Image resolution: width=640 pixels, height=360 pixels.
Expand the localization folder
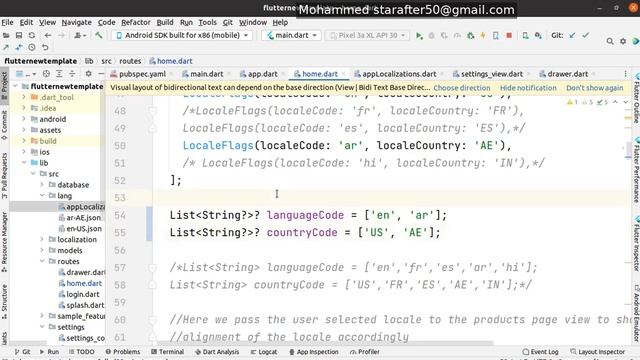(42, 240)
